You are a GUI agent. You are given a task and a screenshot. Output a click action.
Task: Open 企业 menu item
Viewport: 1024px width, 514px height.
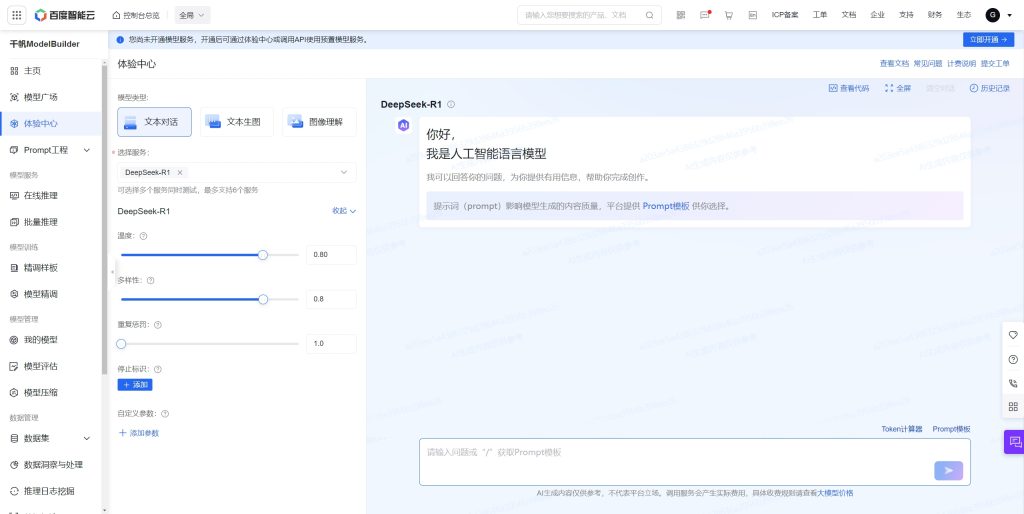pos(877,15)
